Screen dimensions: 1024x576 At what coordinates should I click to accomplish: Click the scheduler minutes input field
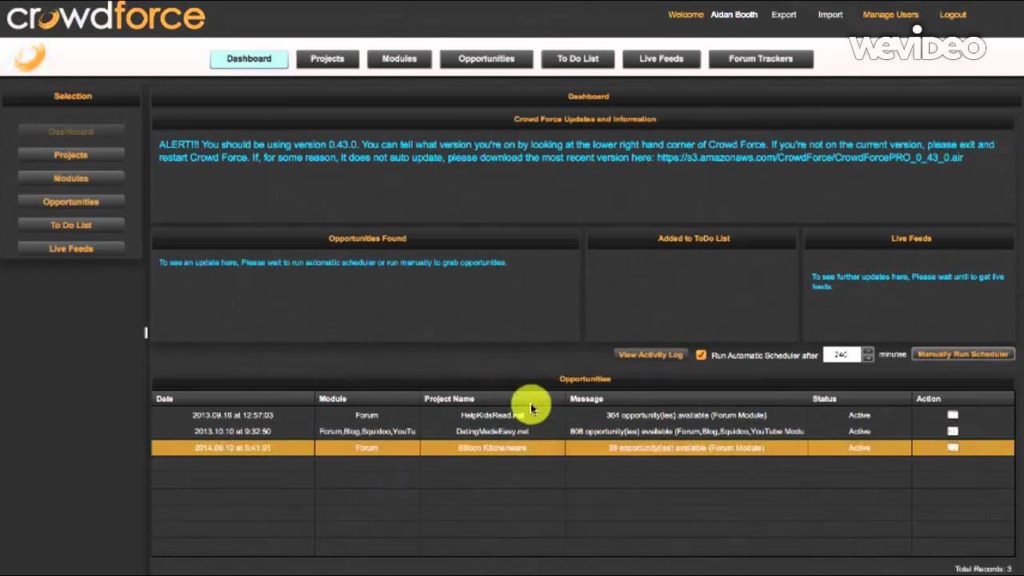click(x=842, y=354)
